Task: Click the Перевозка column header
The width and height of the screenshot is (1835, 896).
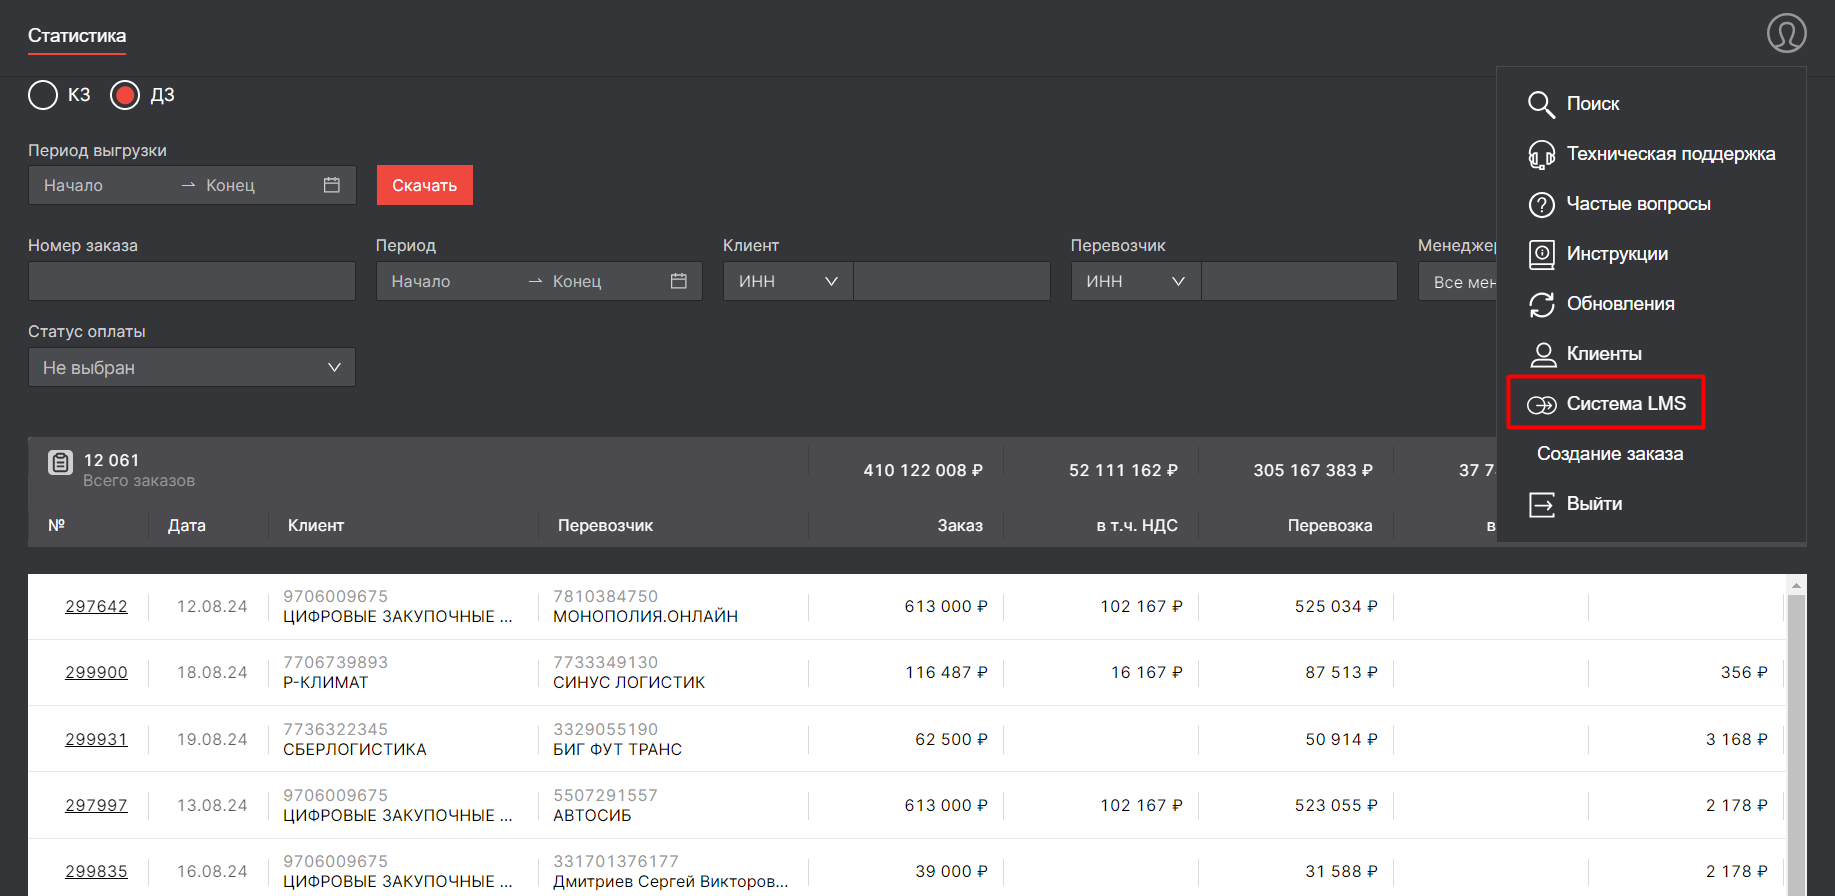Action: (x=1330, y=525)
